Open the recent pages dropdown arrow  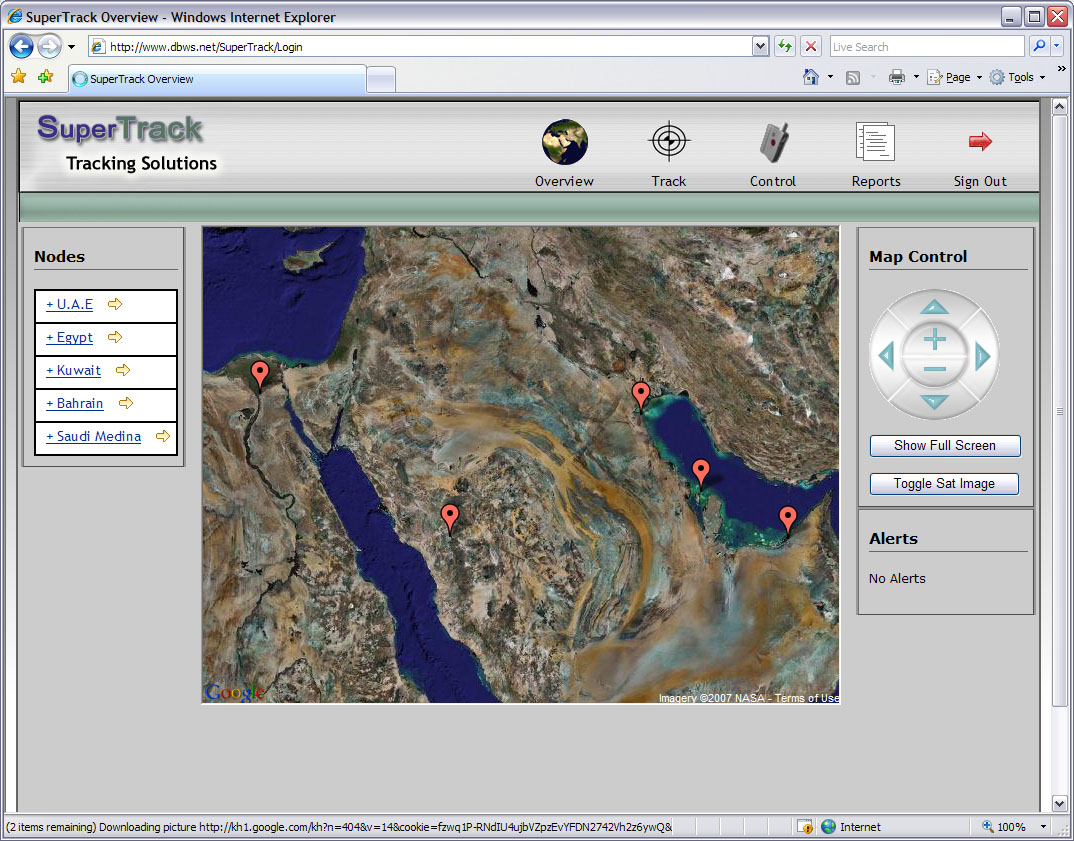coord(71,47)
